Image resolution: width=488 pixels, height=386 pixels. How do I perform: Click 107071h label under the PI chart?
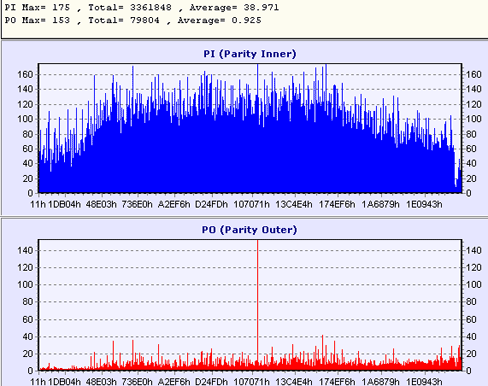(251, 204)
